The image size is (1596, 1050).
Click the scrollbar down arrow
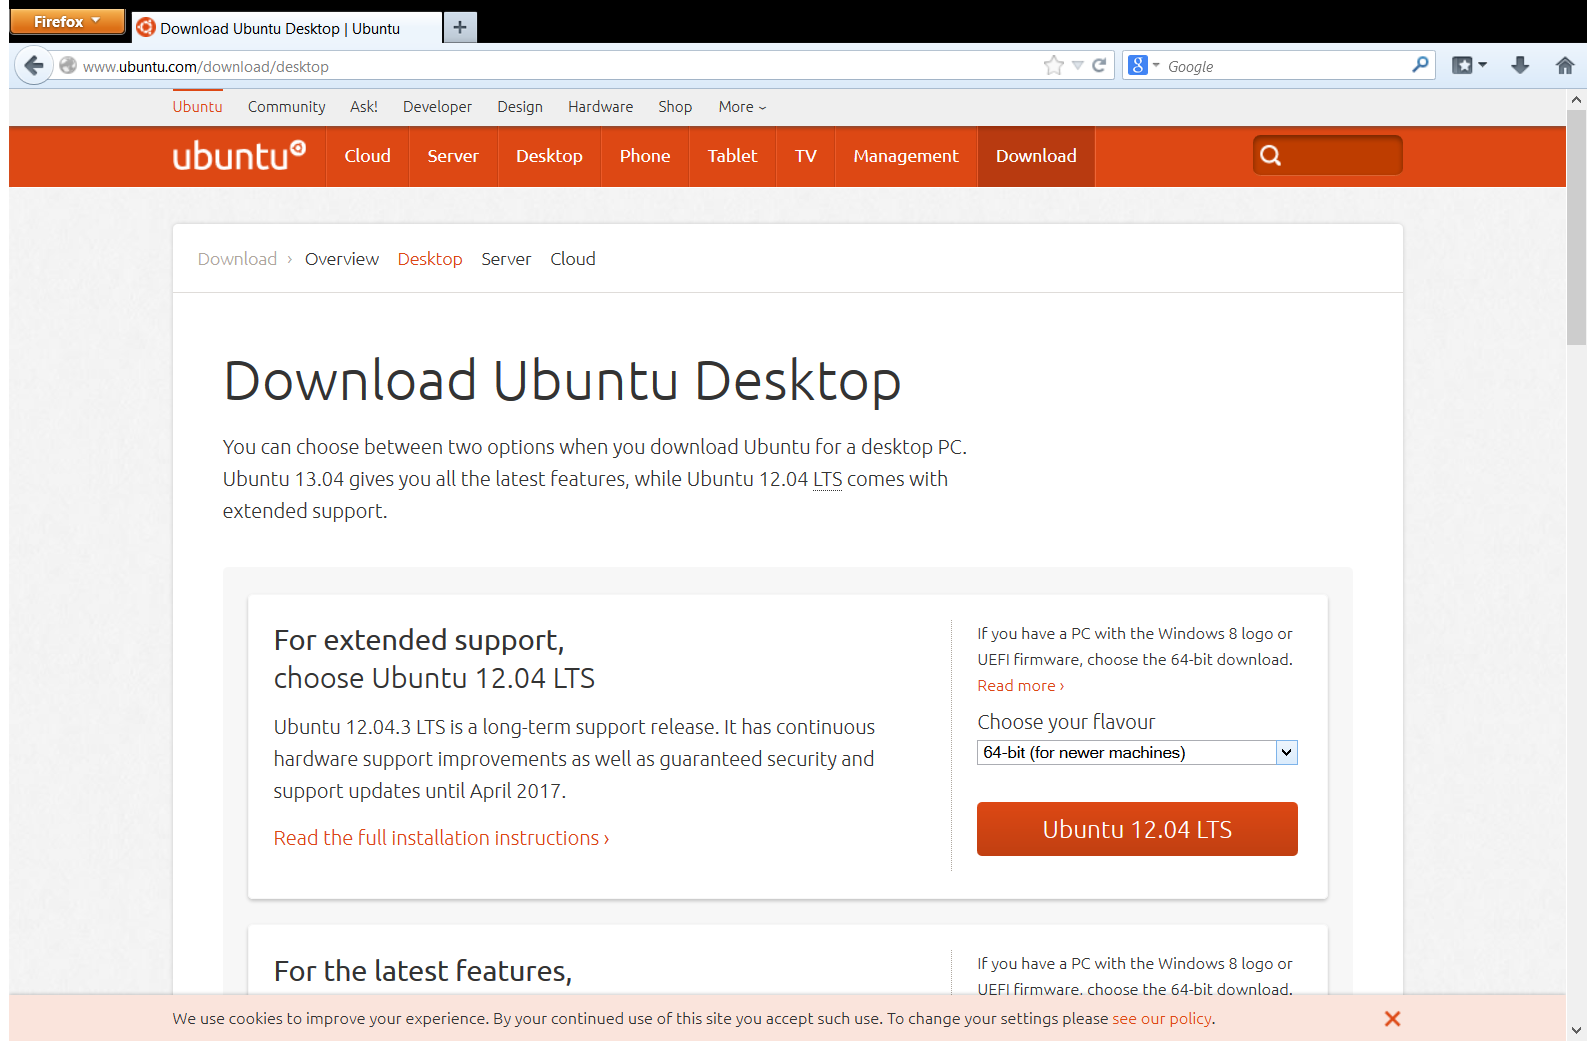pos(1576,1030)
